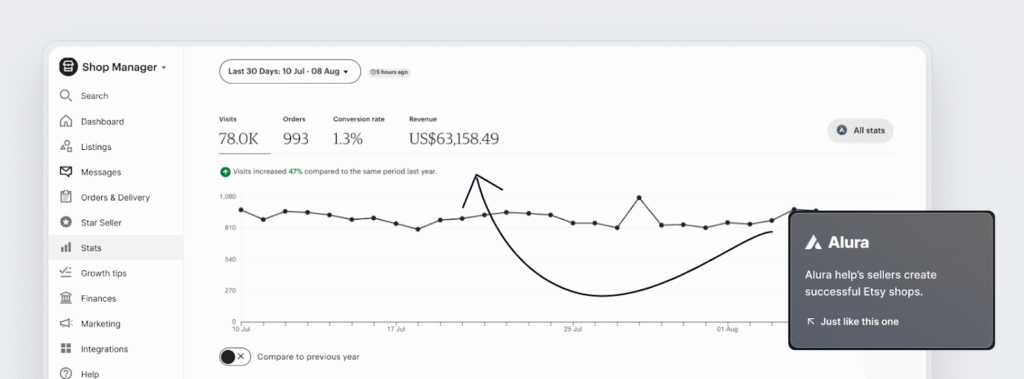Click the Integrations grid icon
The width and height of the screenshot is (1024, 379).
(x=66, y=348)
